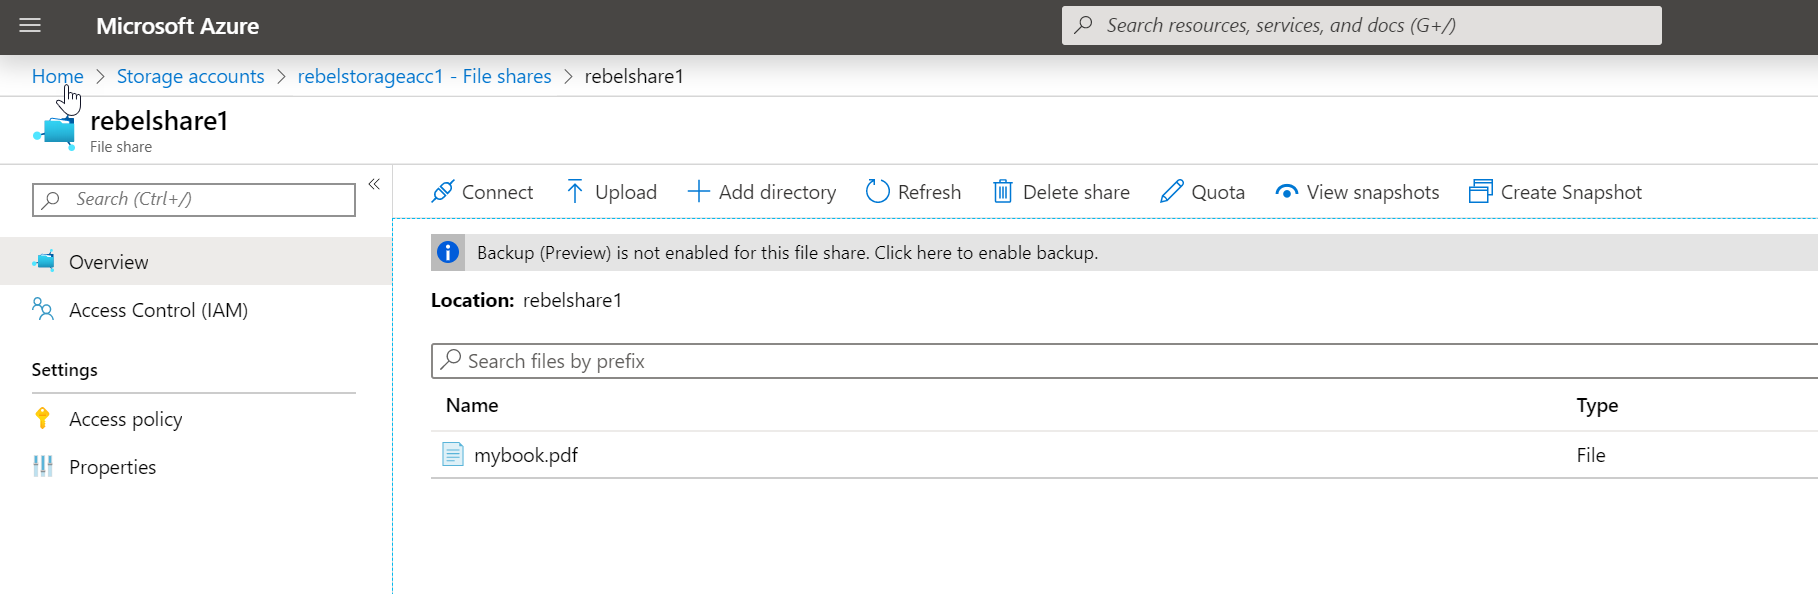Focus the Search files by prefix field
The image size is (1818, 594).
1124,361
